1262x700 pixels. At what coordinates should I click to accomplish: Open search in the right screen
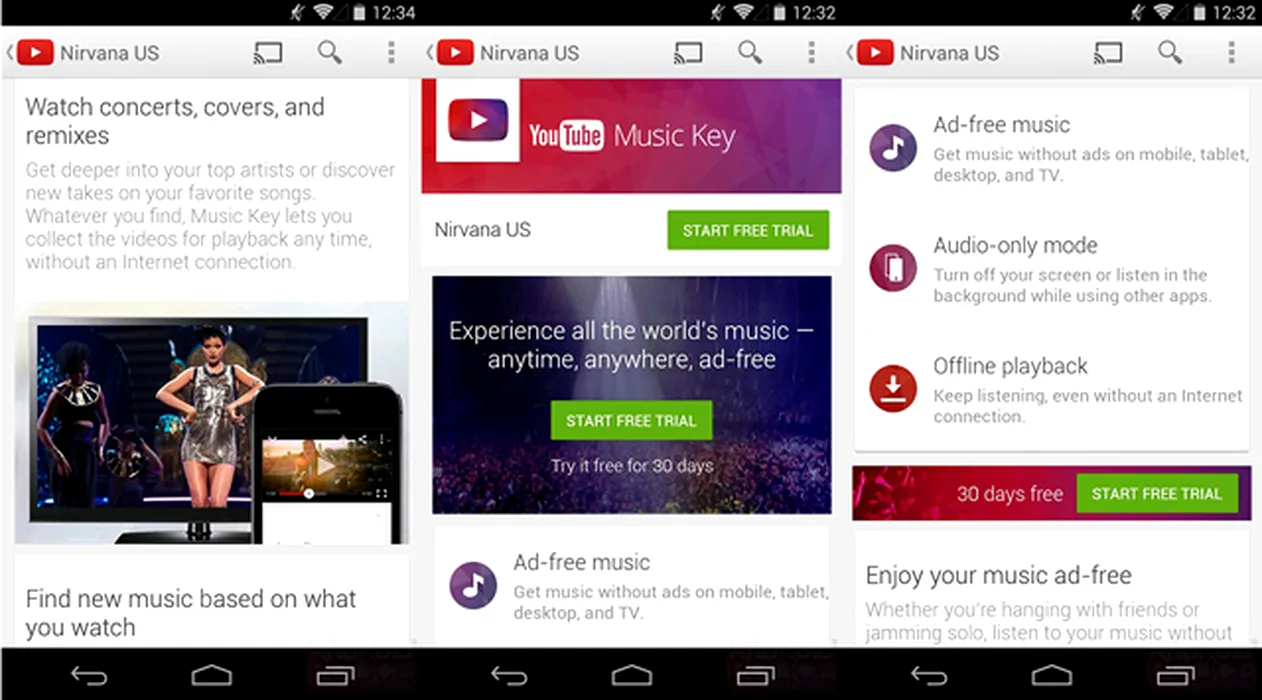pos(1169,52)
